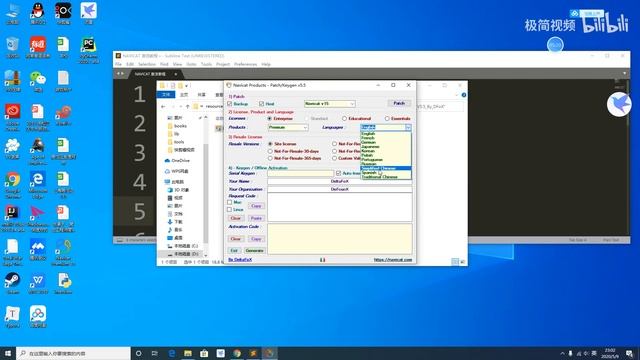Select the Site license radio button

pos(270,144)
